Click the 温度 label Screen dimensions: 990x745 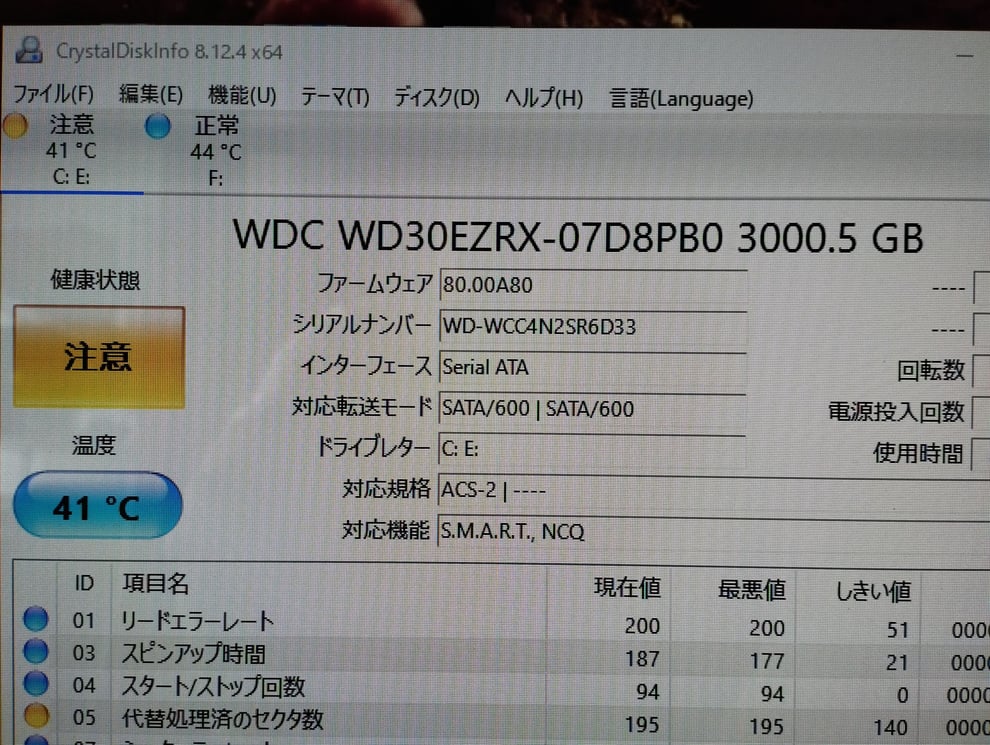click(x=93, y=445)
